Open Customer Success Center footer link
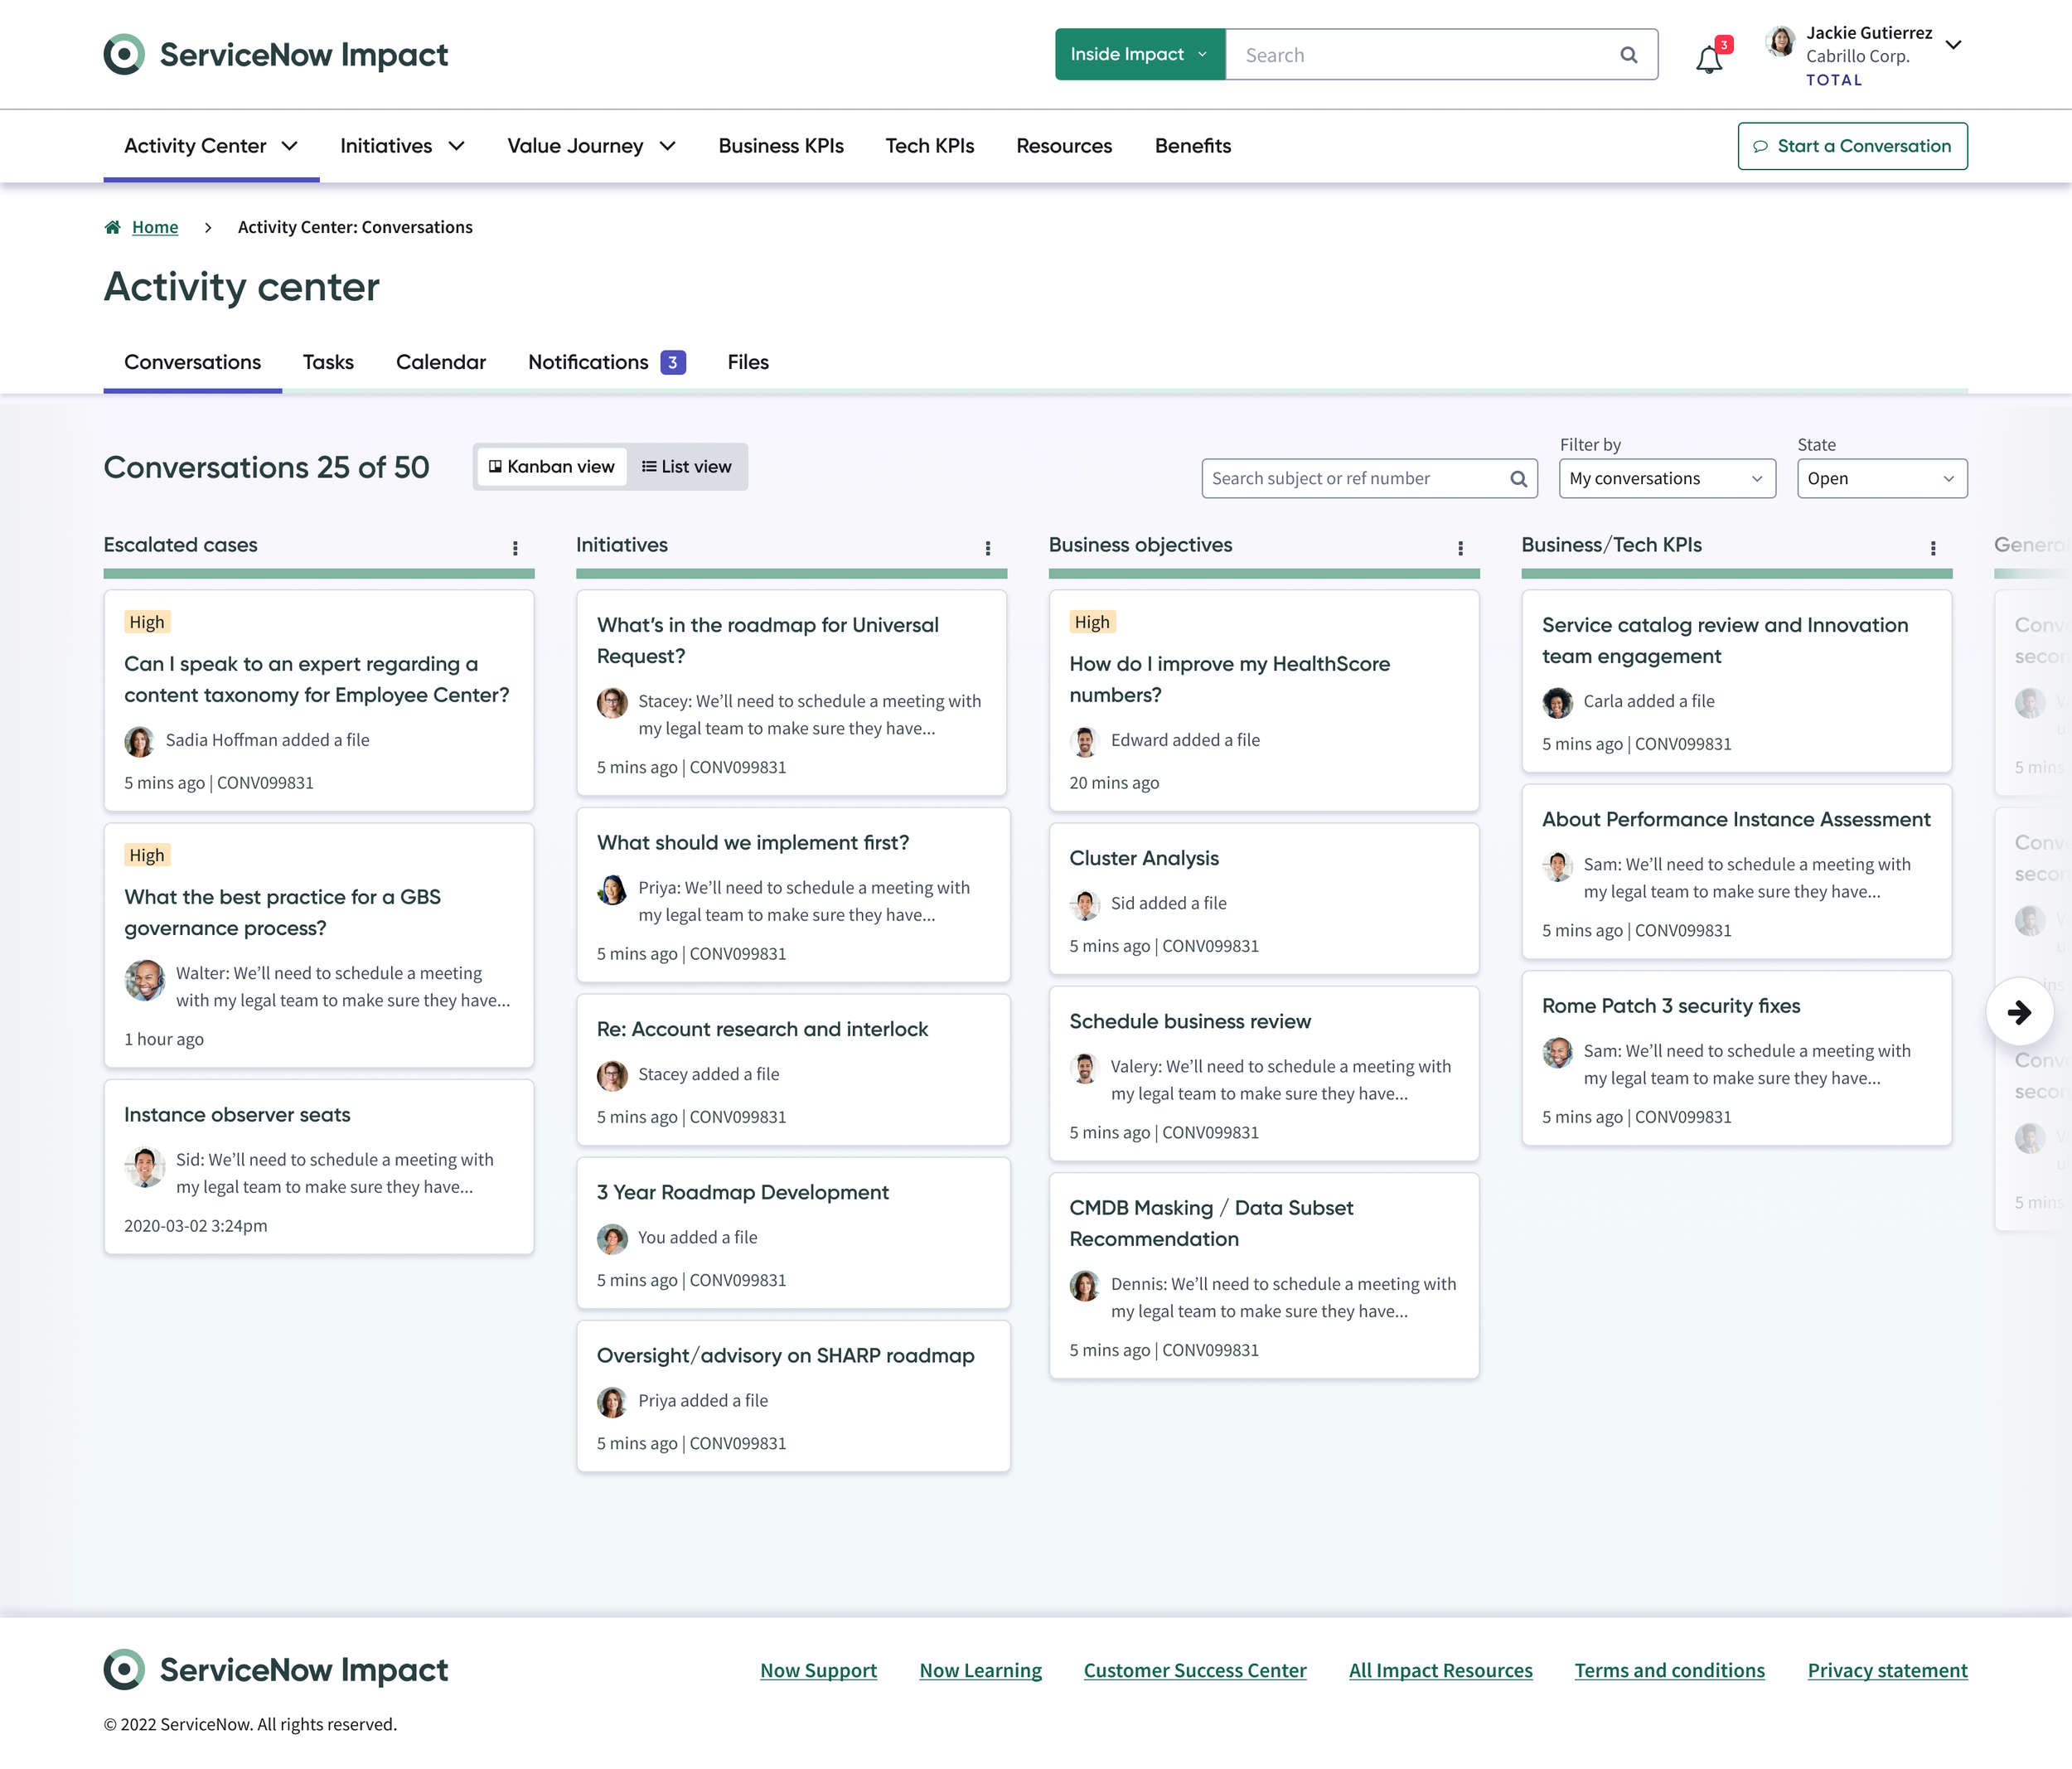 pos(1195,1671)
